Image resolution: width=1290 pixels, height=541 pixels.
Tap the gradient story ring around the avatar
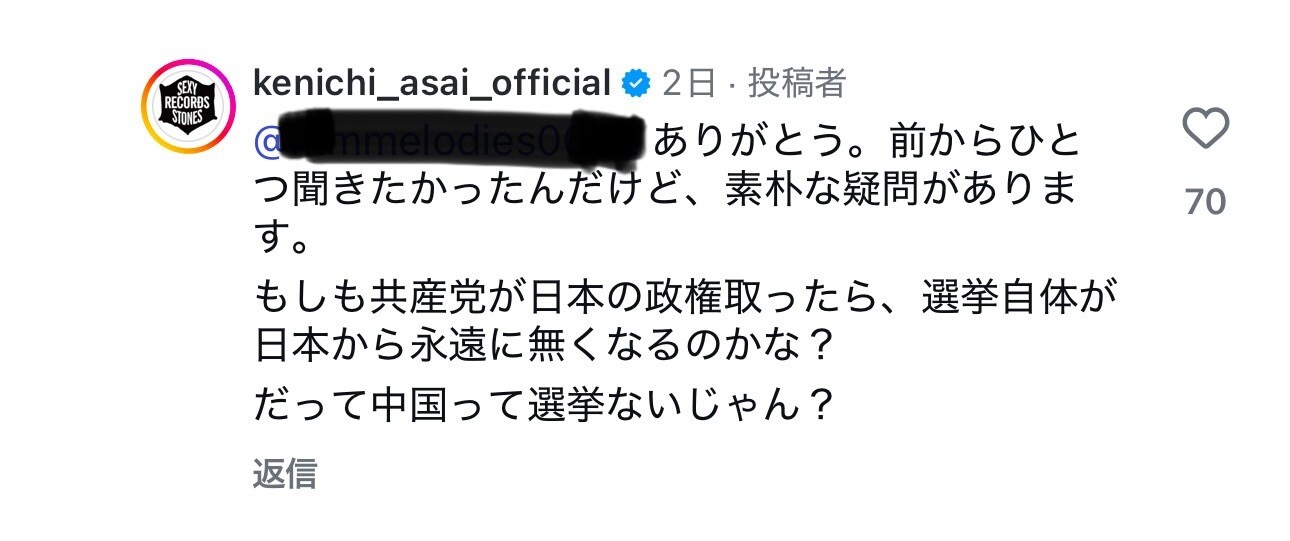coord(188,105)
